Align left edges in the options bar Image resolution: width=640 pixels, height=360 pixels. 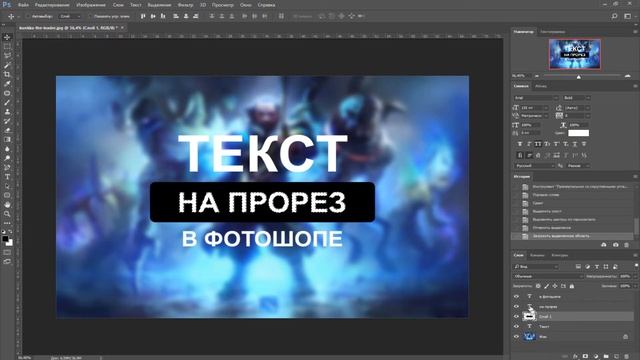pos(176,16)
